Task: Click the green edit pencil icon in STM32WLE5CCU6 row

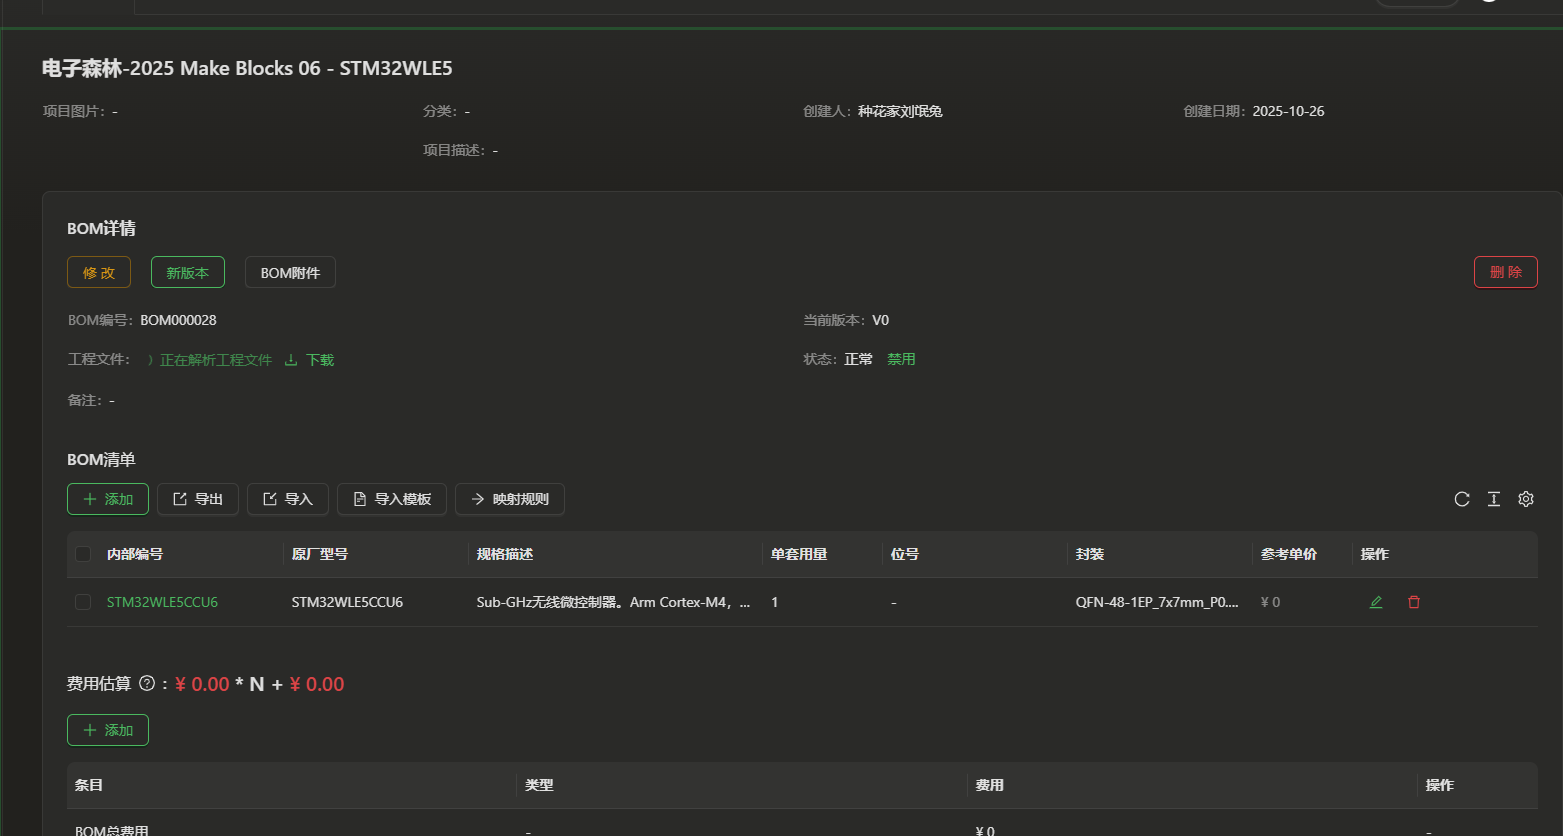Action: [1376, 602]
